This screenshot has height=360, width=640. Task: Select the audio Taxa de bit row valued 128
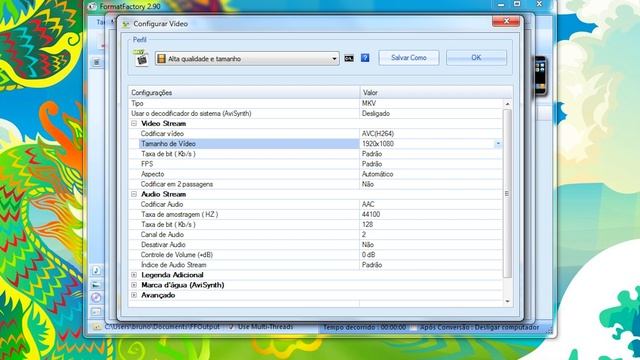coord(316,224)
